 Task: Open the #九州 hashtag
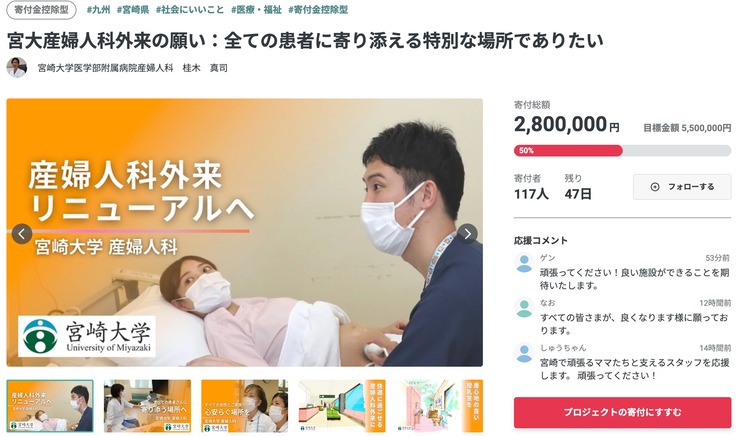click(x=98, y=9)
